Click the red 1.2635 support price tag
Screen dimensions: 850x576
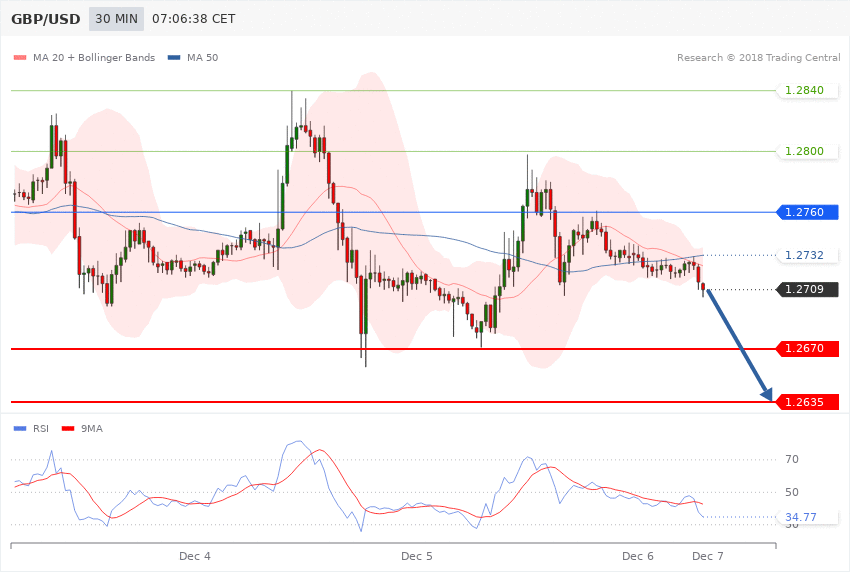(x=808, y=402)
